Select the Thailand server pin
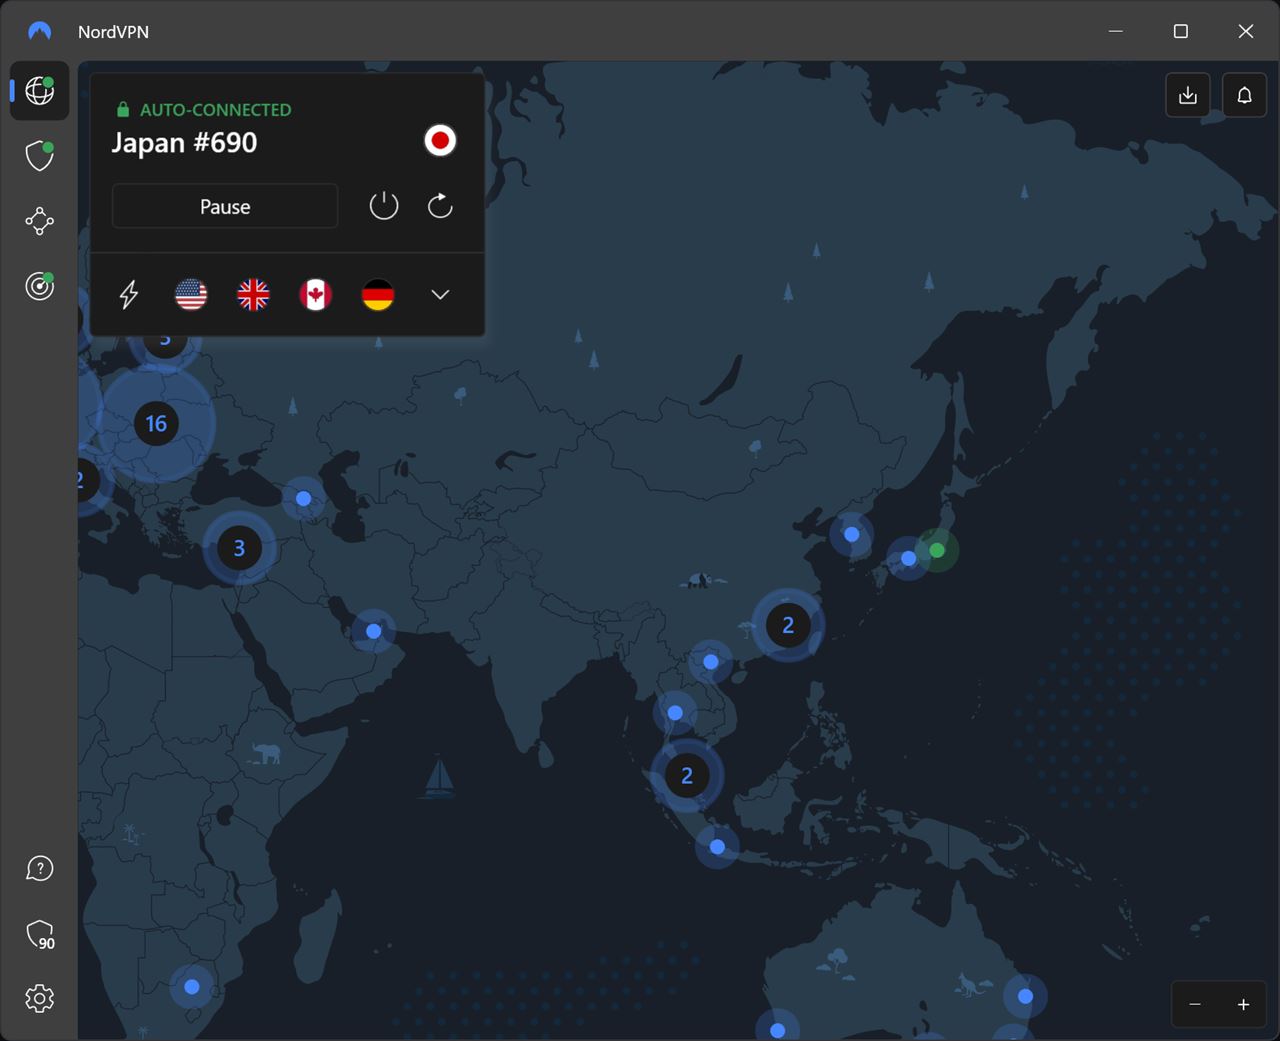1280x1041 pixels. [675, 712]
